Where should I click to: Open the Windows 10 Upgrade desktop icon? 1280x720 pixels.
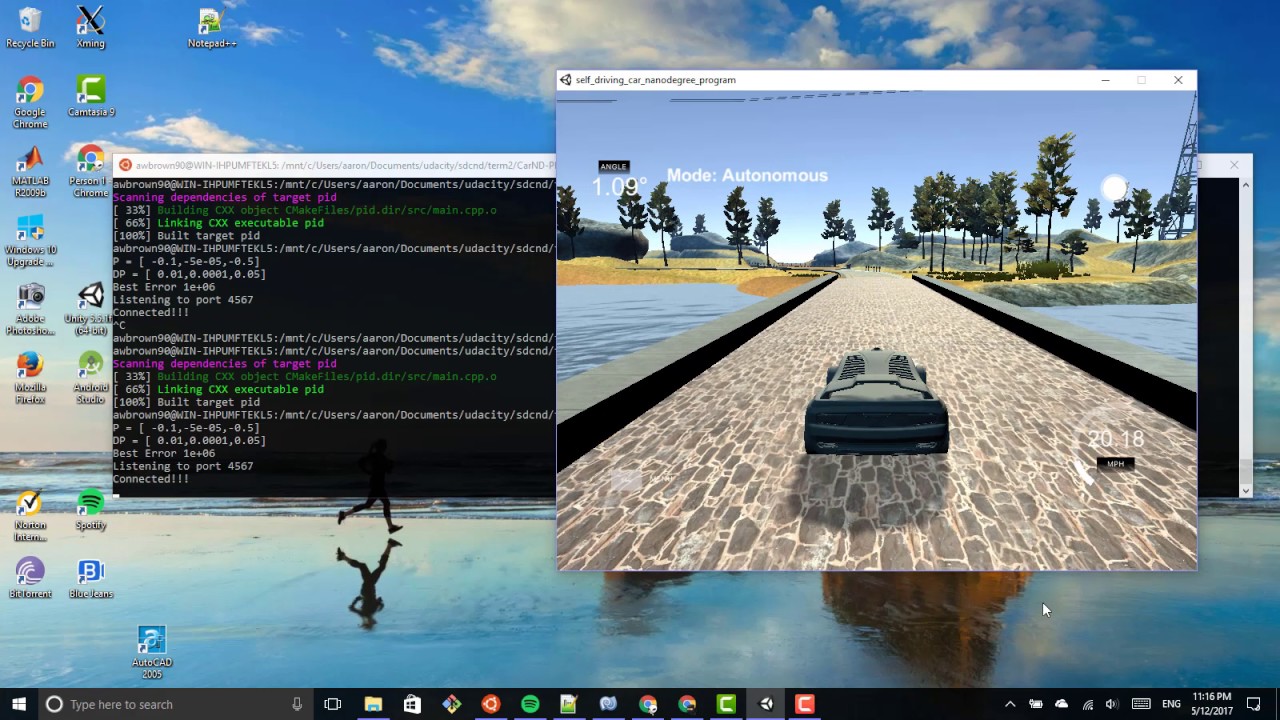[30, 240]
